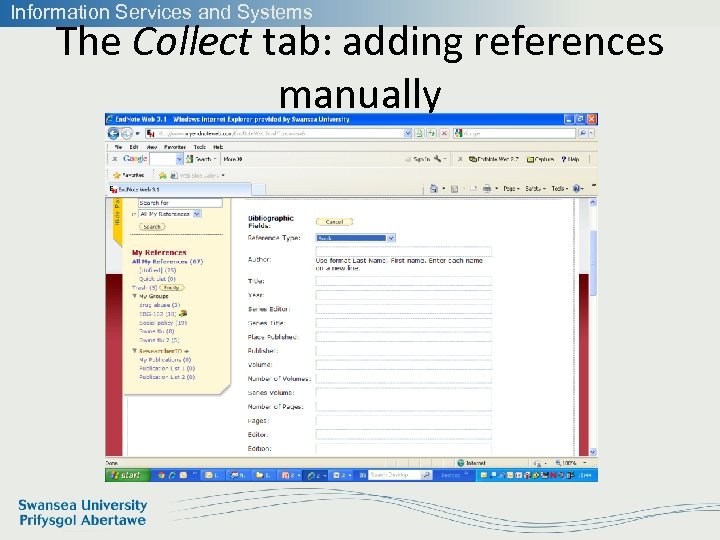
Task: Click the Year input field
Action: (404, 295)
